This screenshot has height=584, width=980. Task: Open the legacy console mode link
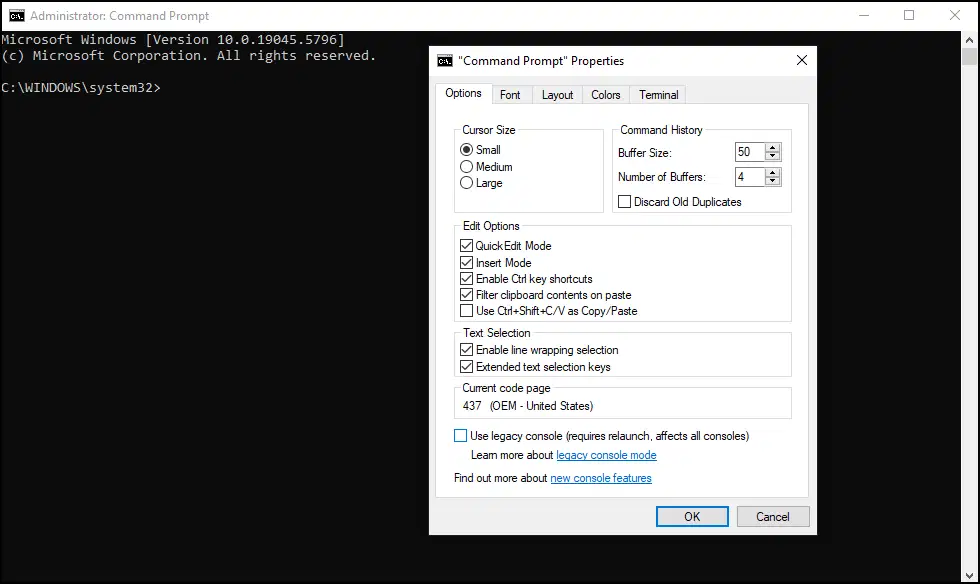pos(606,455)
